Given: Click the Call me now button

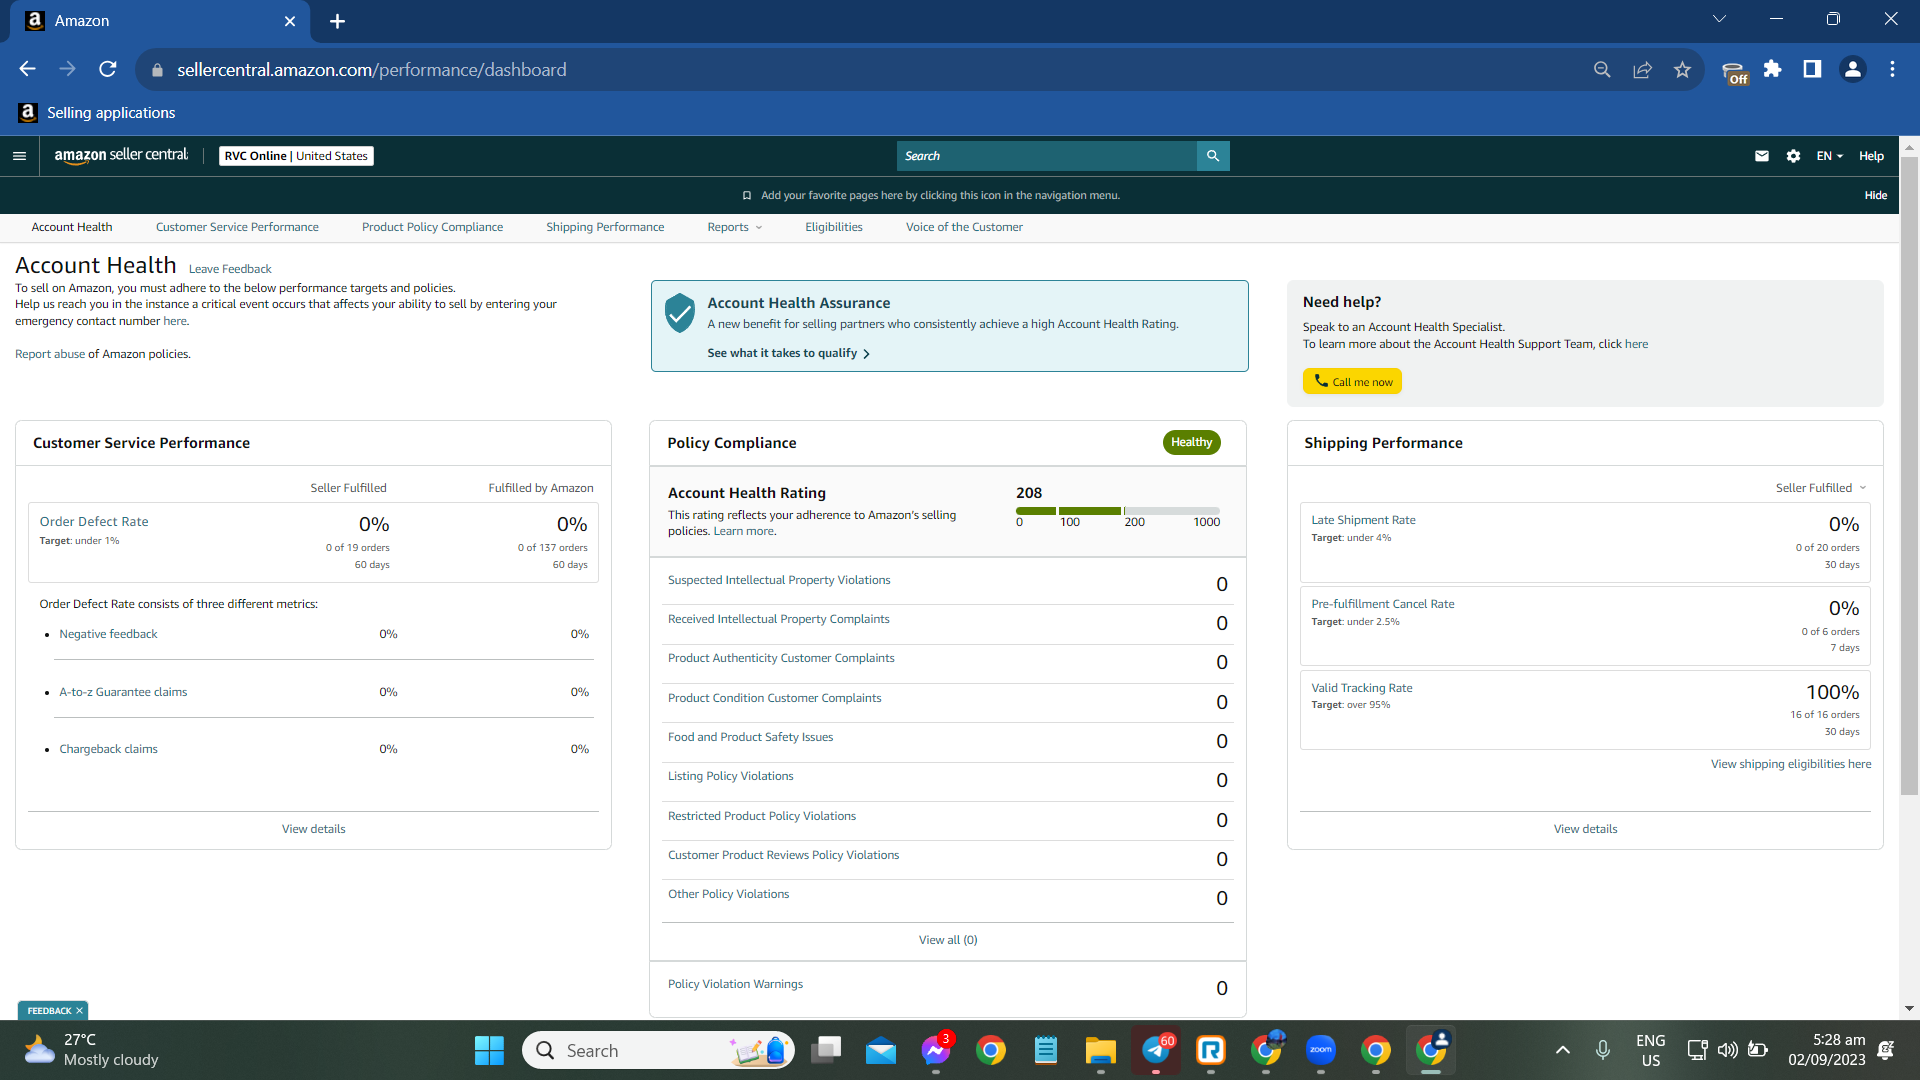Looking at the screenshot, I should click(1352, 381).
